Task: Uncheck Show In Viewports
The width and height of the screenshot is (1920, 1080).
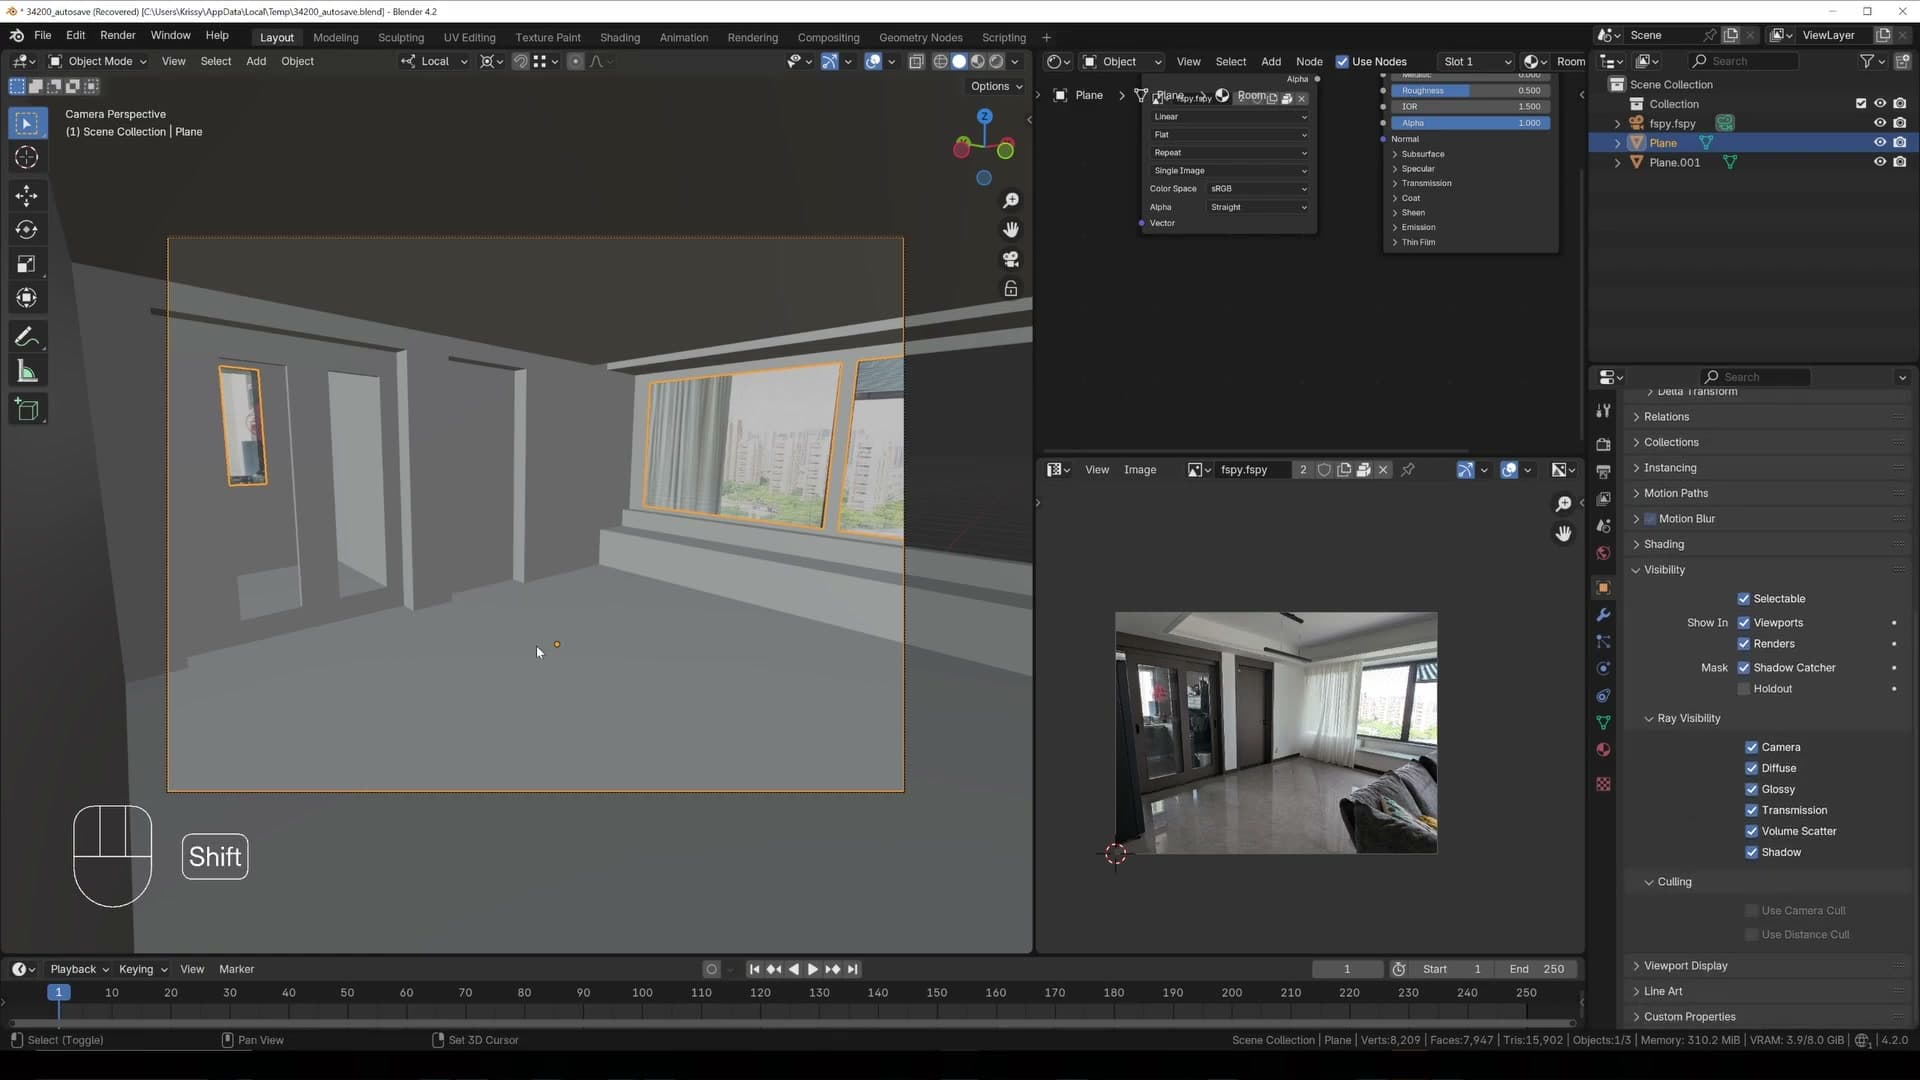Action: click(1744, 623)
